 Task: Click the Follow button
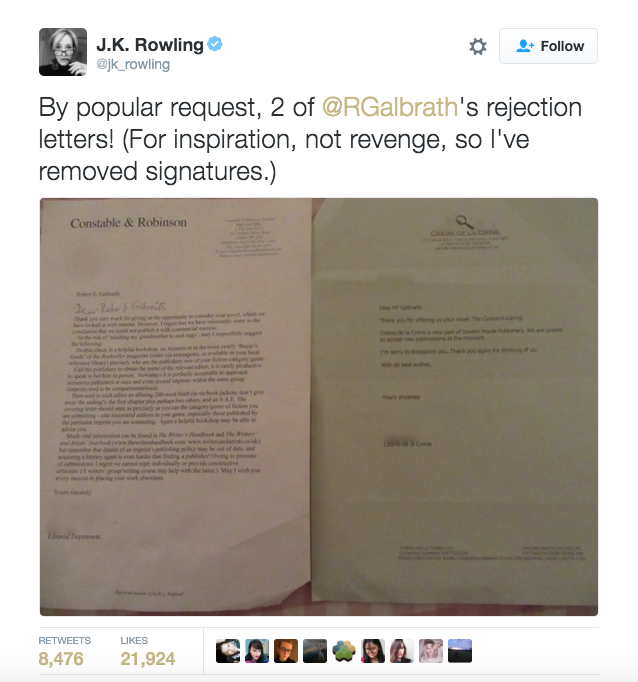pos(548,46)
